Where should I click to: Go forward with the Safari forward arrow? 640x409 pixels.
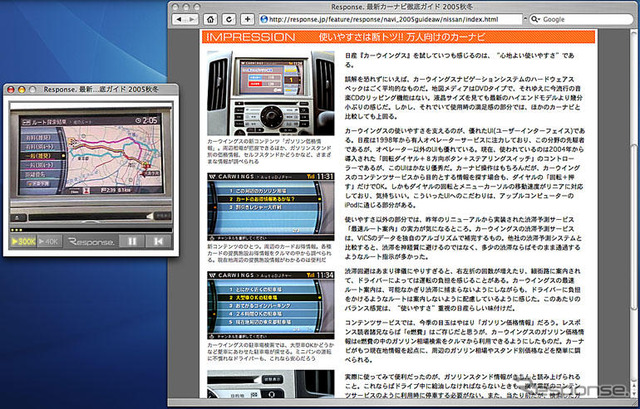[192, 19]
